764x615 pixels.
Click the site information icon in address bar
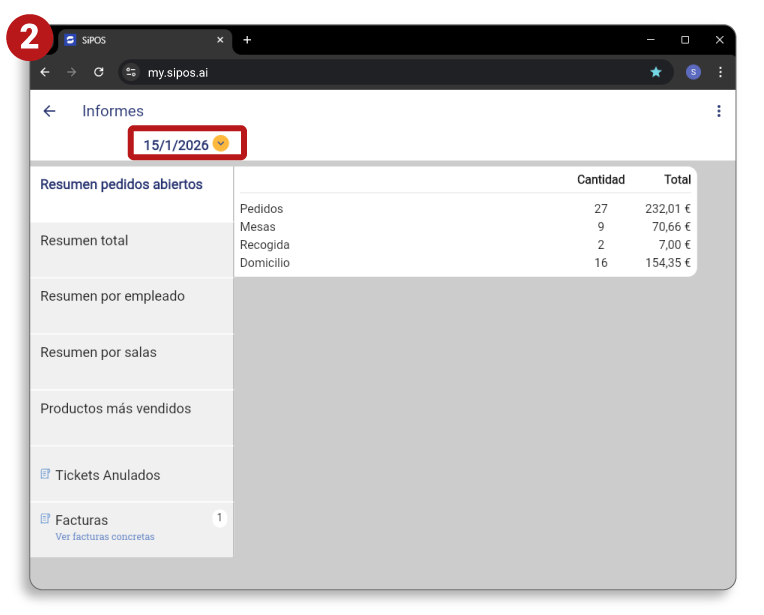point(130,72)
